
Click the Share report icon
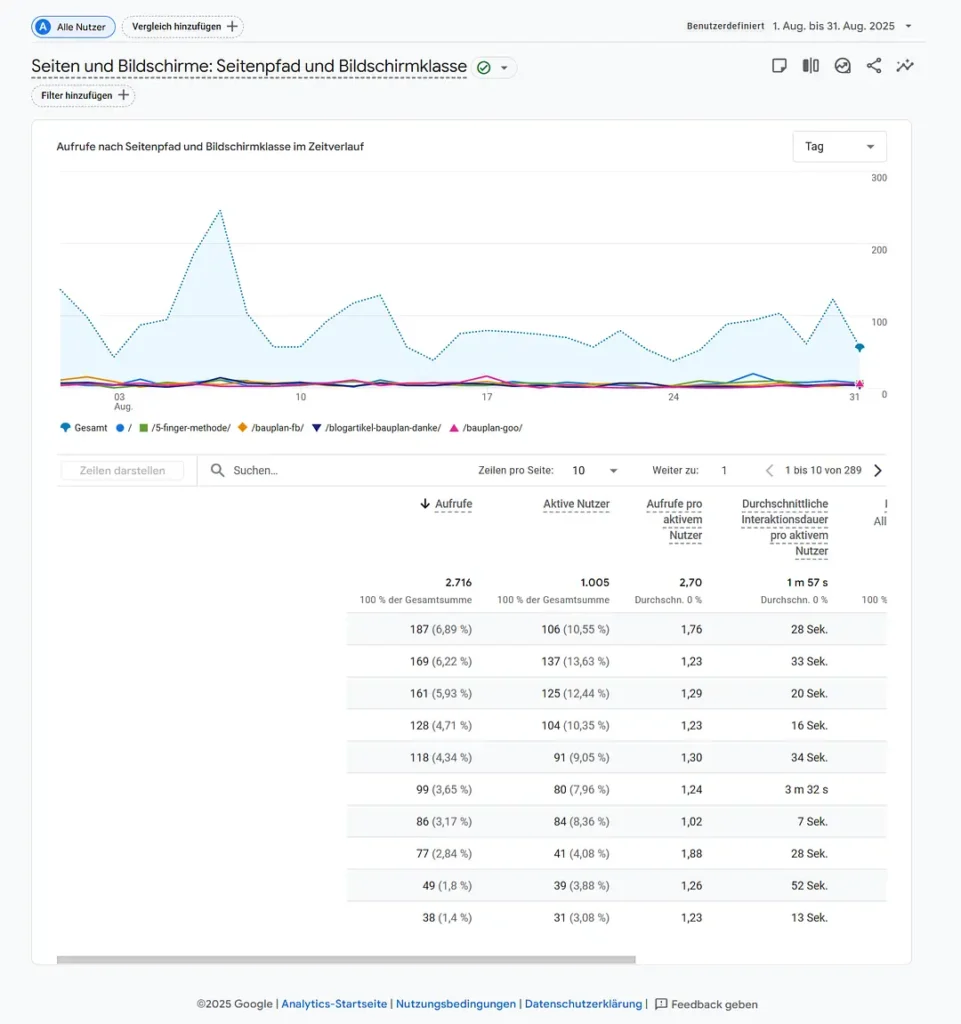tap(874, 65)
